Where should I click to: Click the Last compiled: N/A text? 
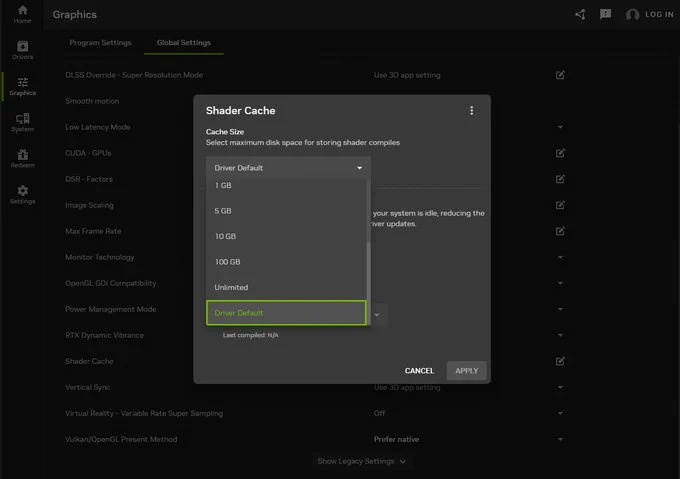251,335
